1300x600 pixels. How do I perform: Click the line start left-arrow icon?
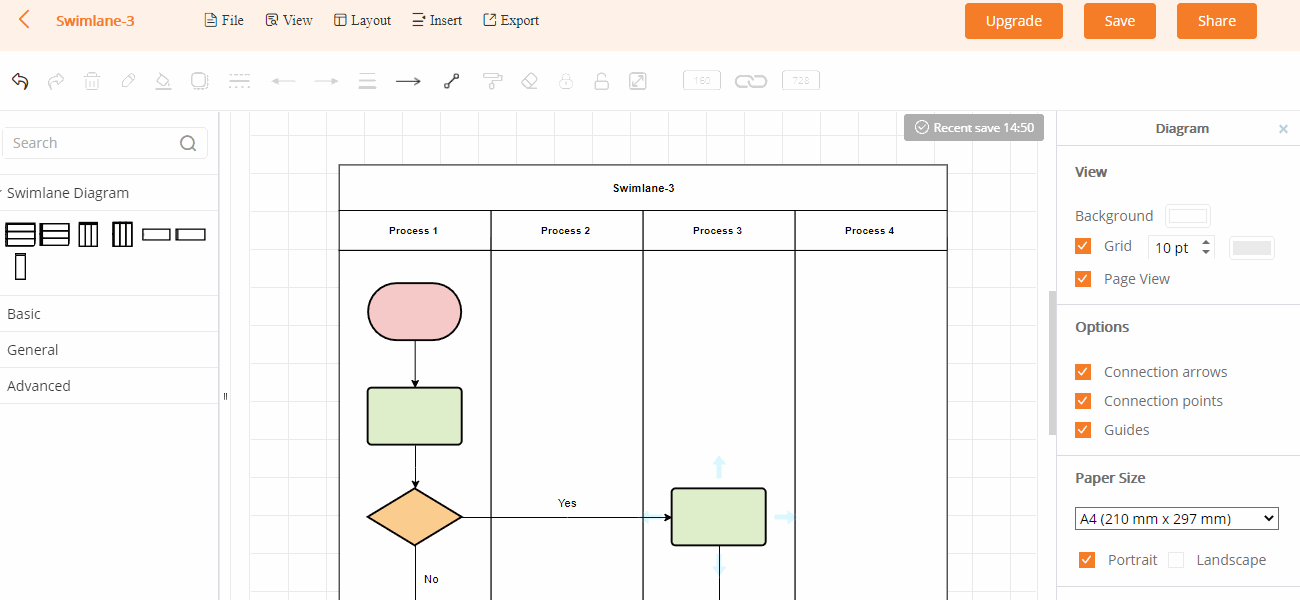tap(284, 81)
